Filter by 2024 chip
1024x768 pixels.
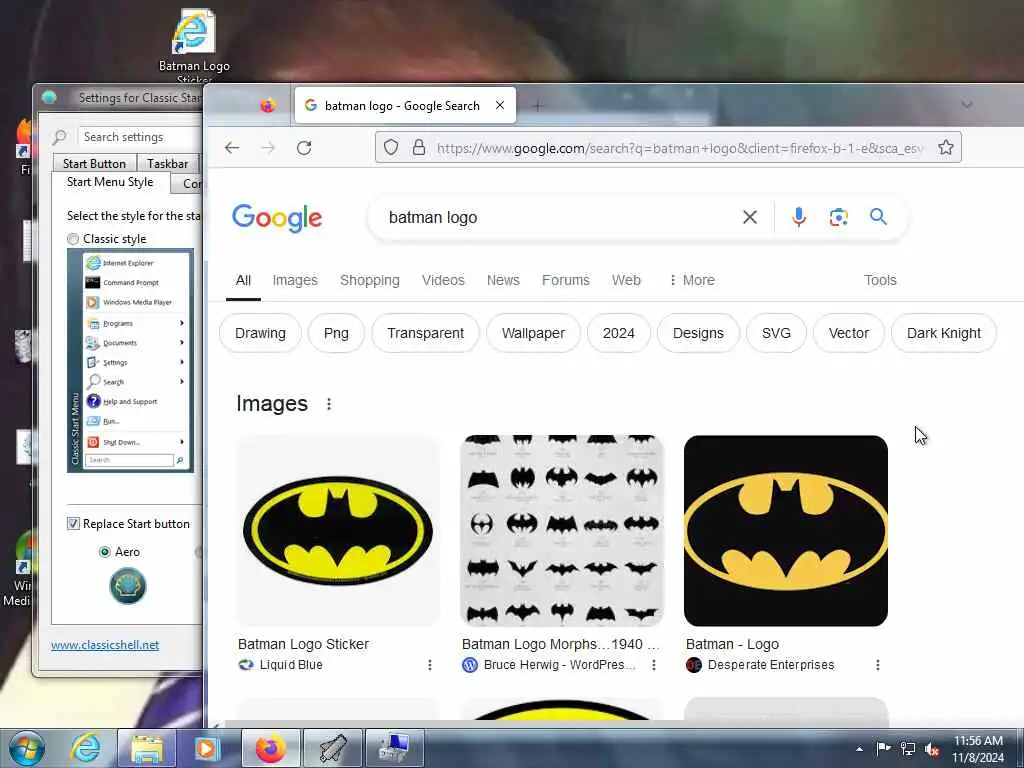coord(618,333)
